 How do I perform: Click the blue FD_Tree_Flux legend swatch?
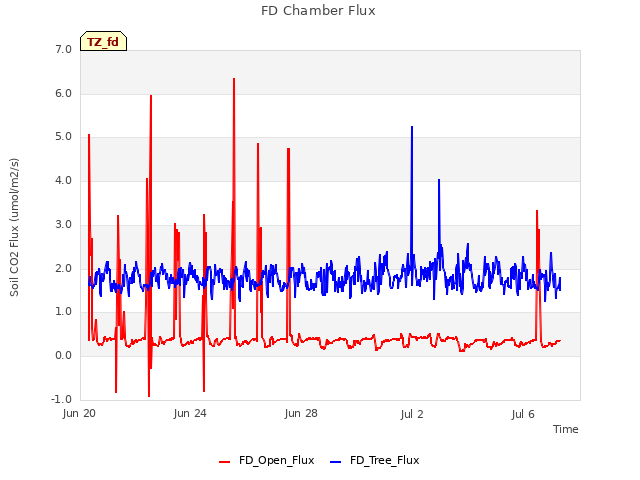tap(335, 462)
